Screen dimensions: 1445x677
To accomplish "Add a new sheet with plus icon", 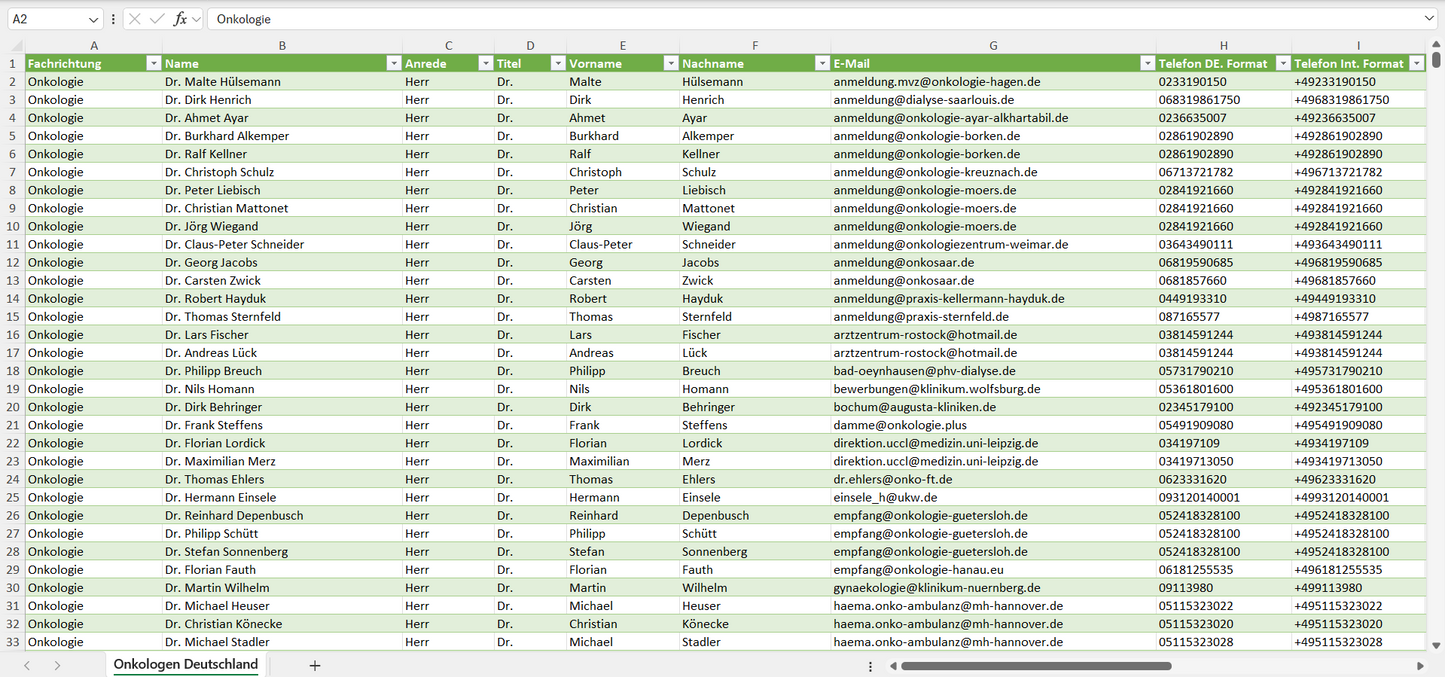I will pos(315,665).
